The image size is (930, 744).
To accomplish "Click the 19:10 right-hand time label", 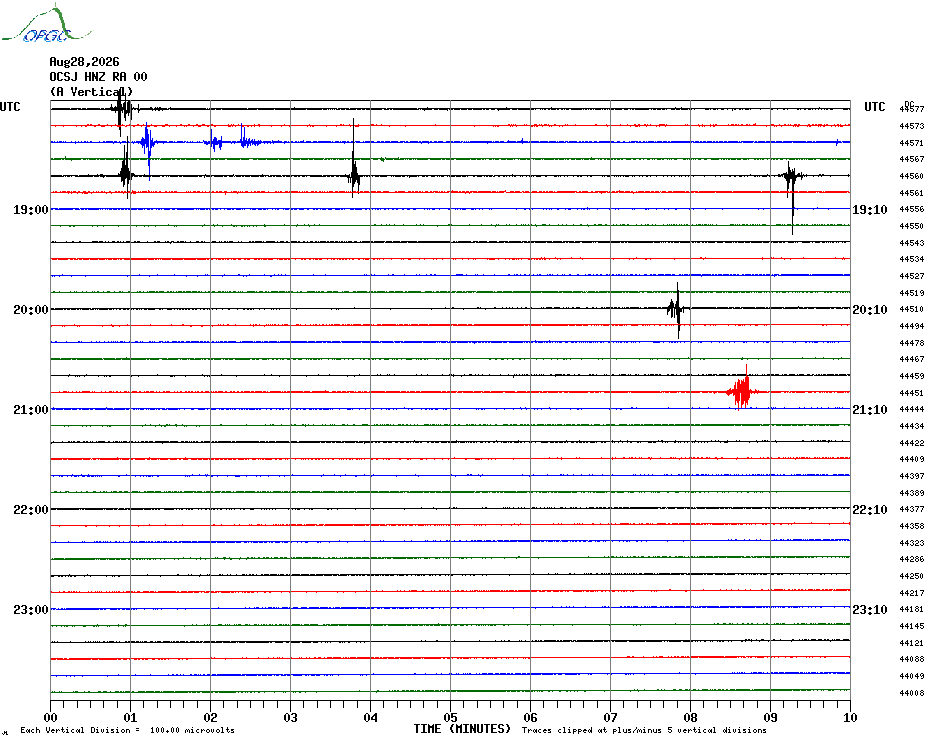I will (870, 210).
